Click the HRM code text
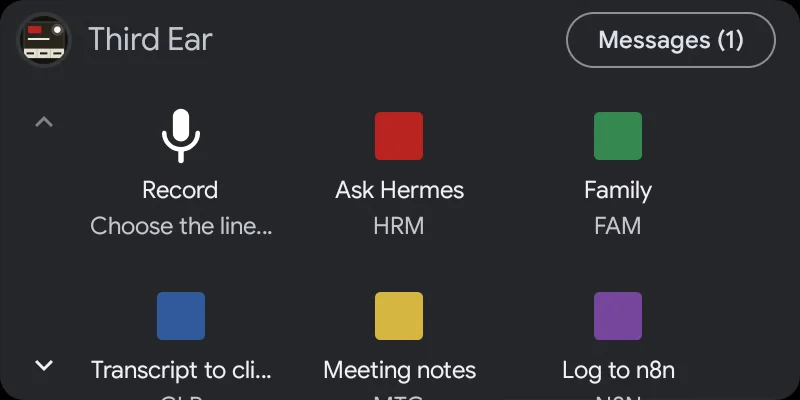Viewport: 800px width, 400px height. pos(399,227)
